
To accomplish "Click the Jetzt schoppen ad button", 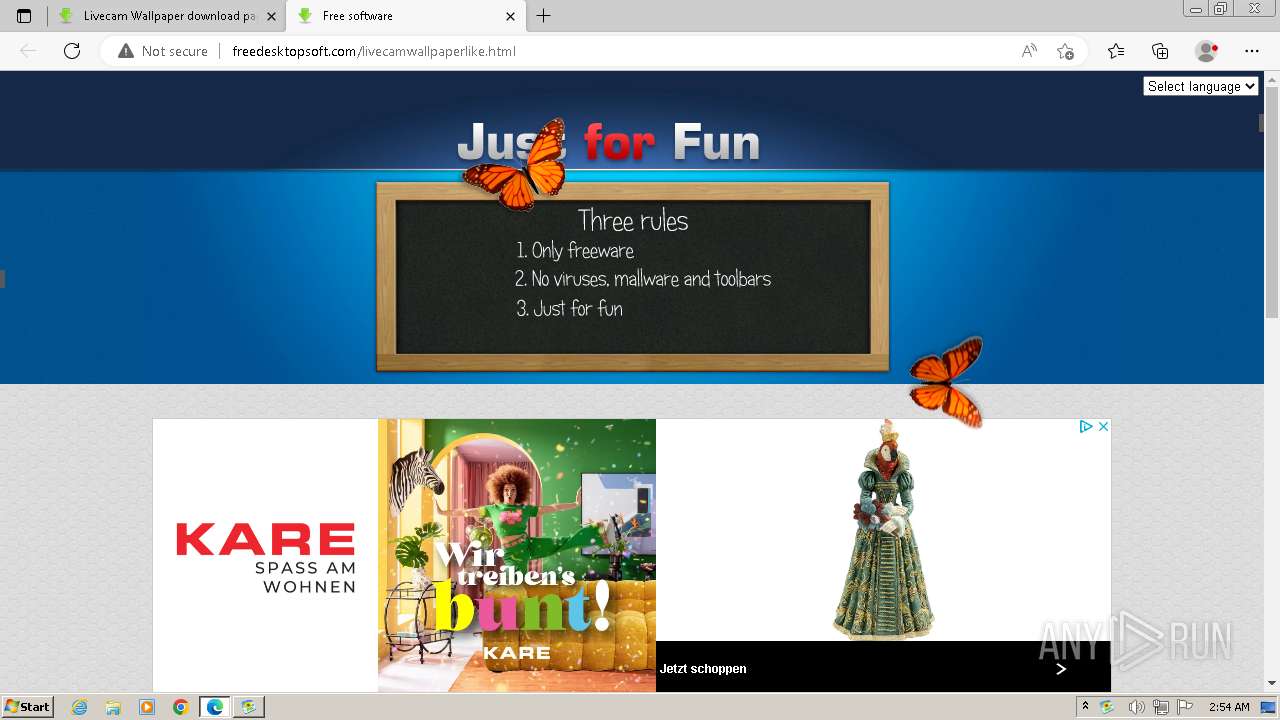I will [703, 669].
